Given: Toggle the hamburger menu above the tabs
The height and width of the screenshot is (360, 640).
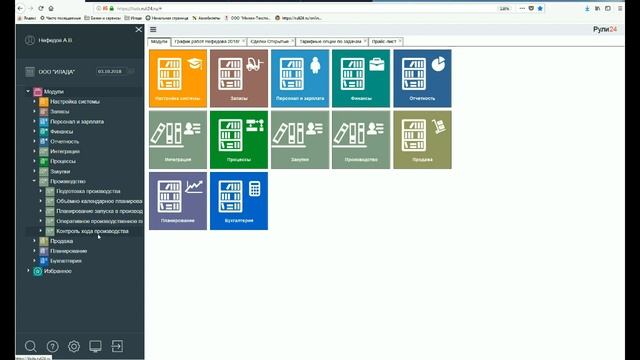Looking at the screenshot, I should (x=153, y=29).
